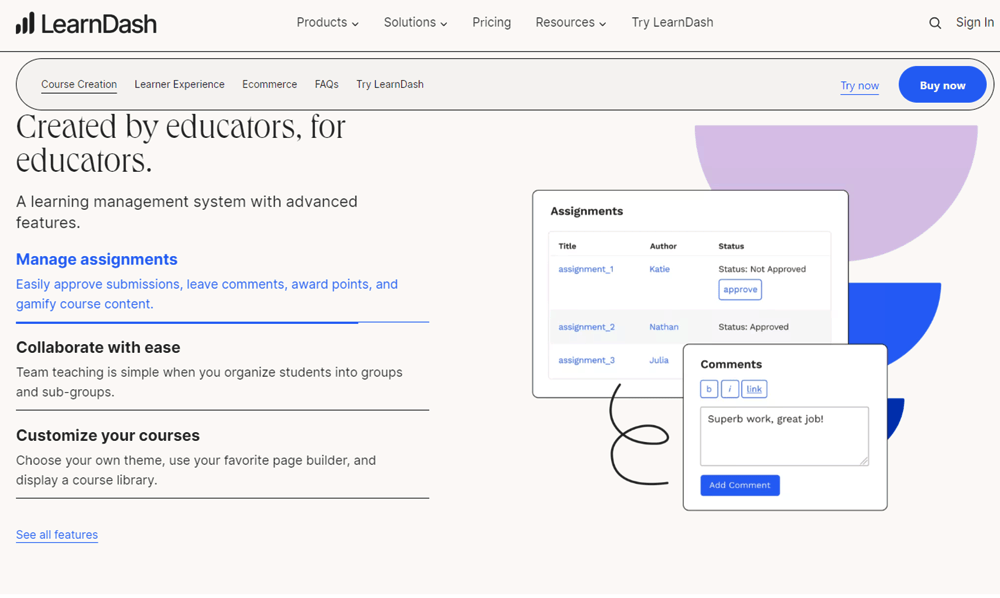
Task: Click the 'Try now' link
Action: tap(859, 86)
